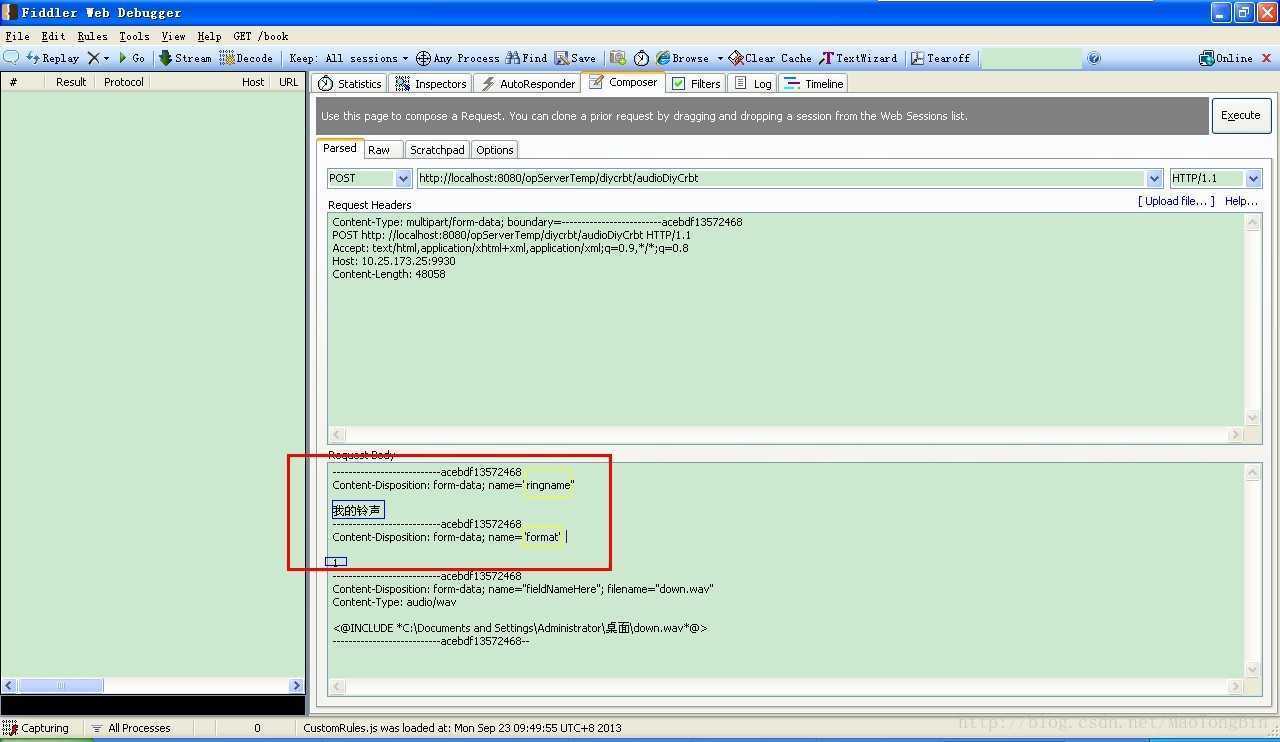Click the Find binoculars button
Screen dimensions: 1280x742
[526, 58]
